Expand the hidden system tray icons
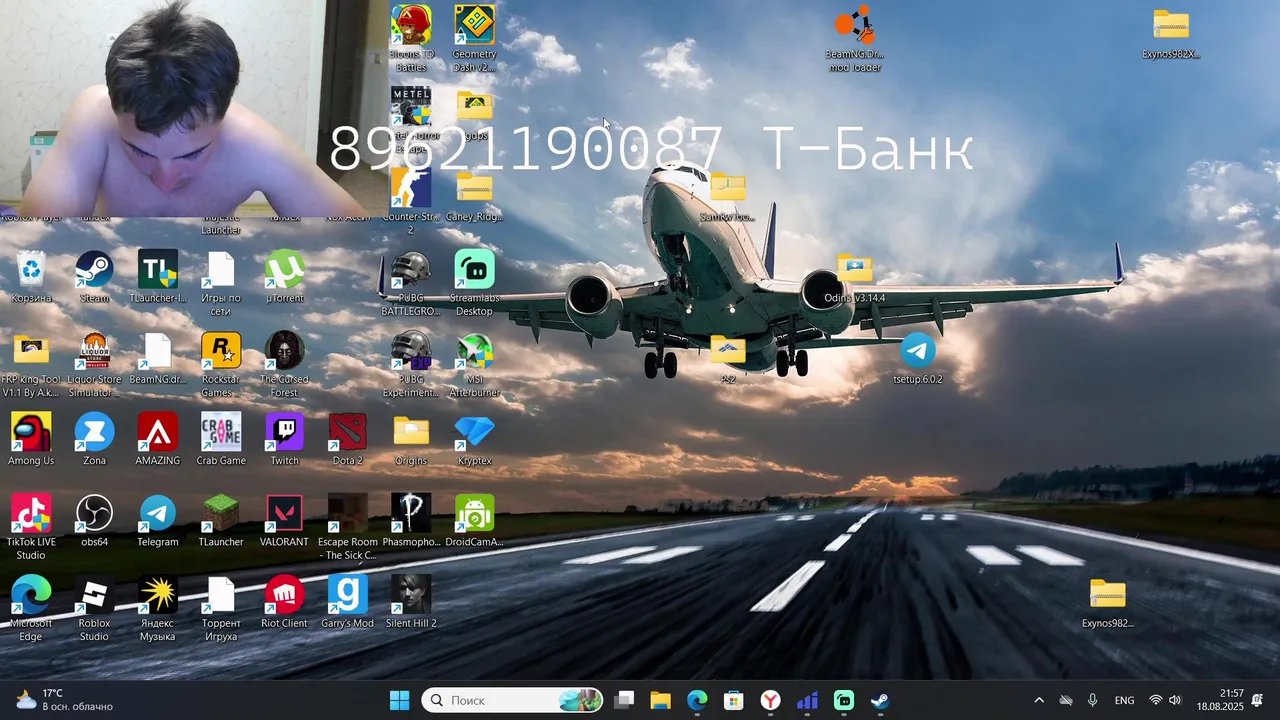 click(x=1038, y=701)
